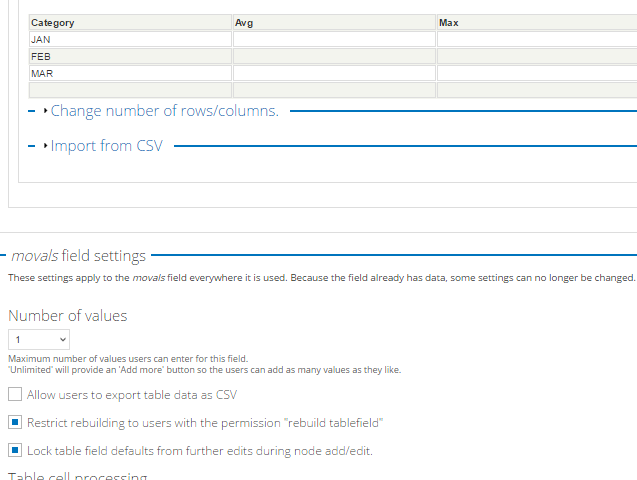Enable Allow users to export table data as CSV
637x480 pixels.
15,394
